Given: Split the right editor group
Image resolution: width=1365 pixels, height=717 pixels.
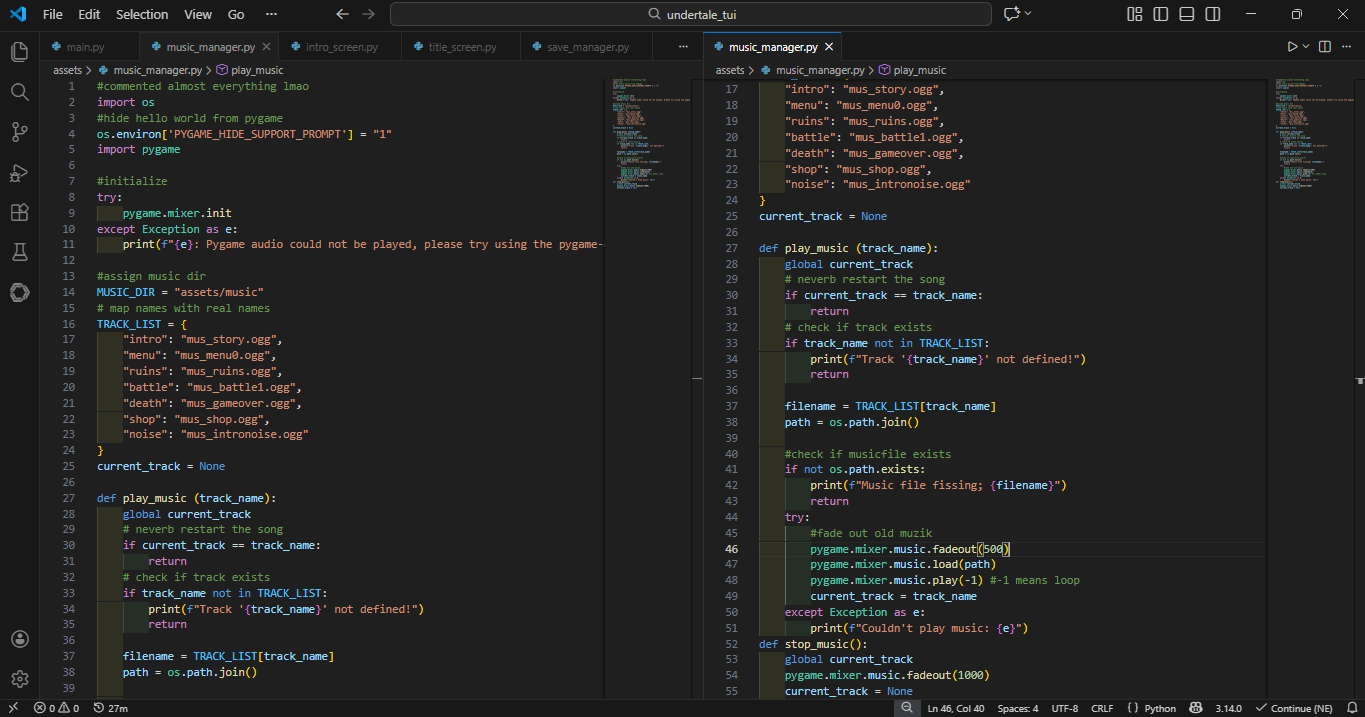Looking at the screenshot, I should (x=1325, y=47).
